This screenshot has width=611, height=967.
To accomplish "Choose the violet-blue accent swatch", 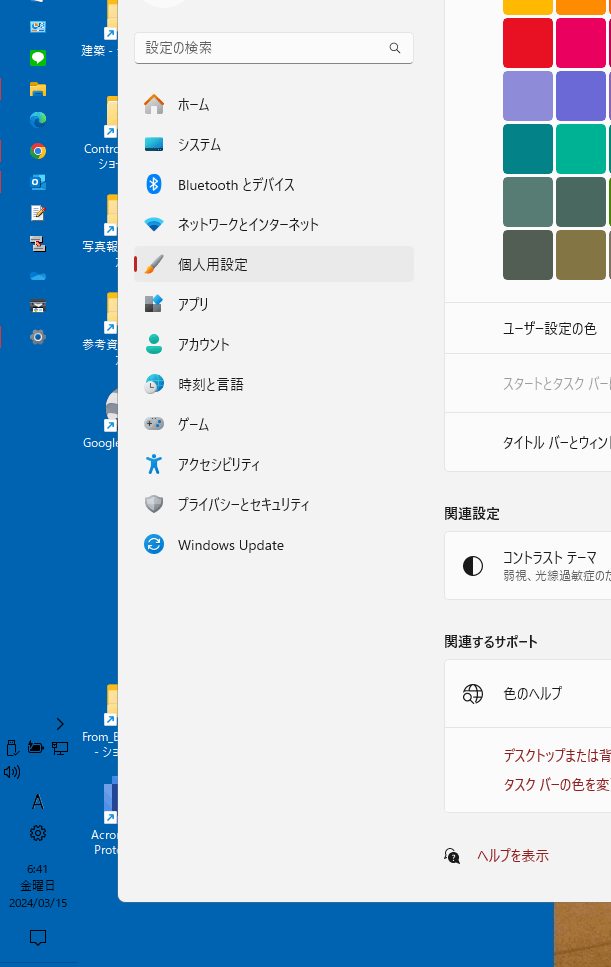I will coord(581,96).
